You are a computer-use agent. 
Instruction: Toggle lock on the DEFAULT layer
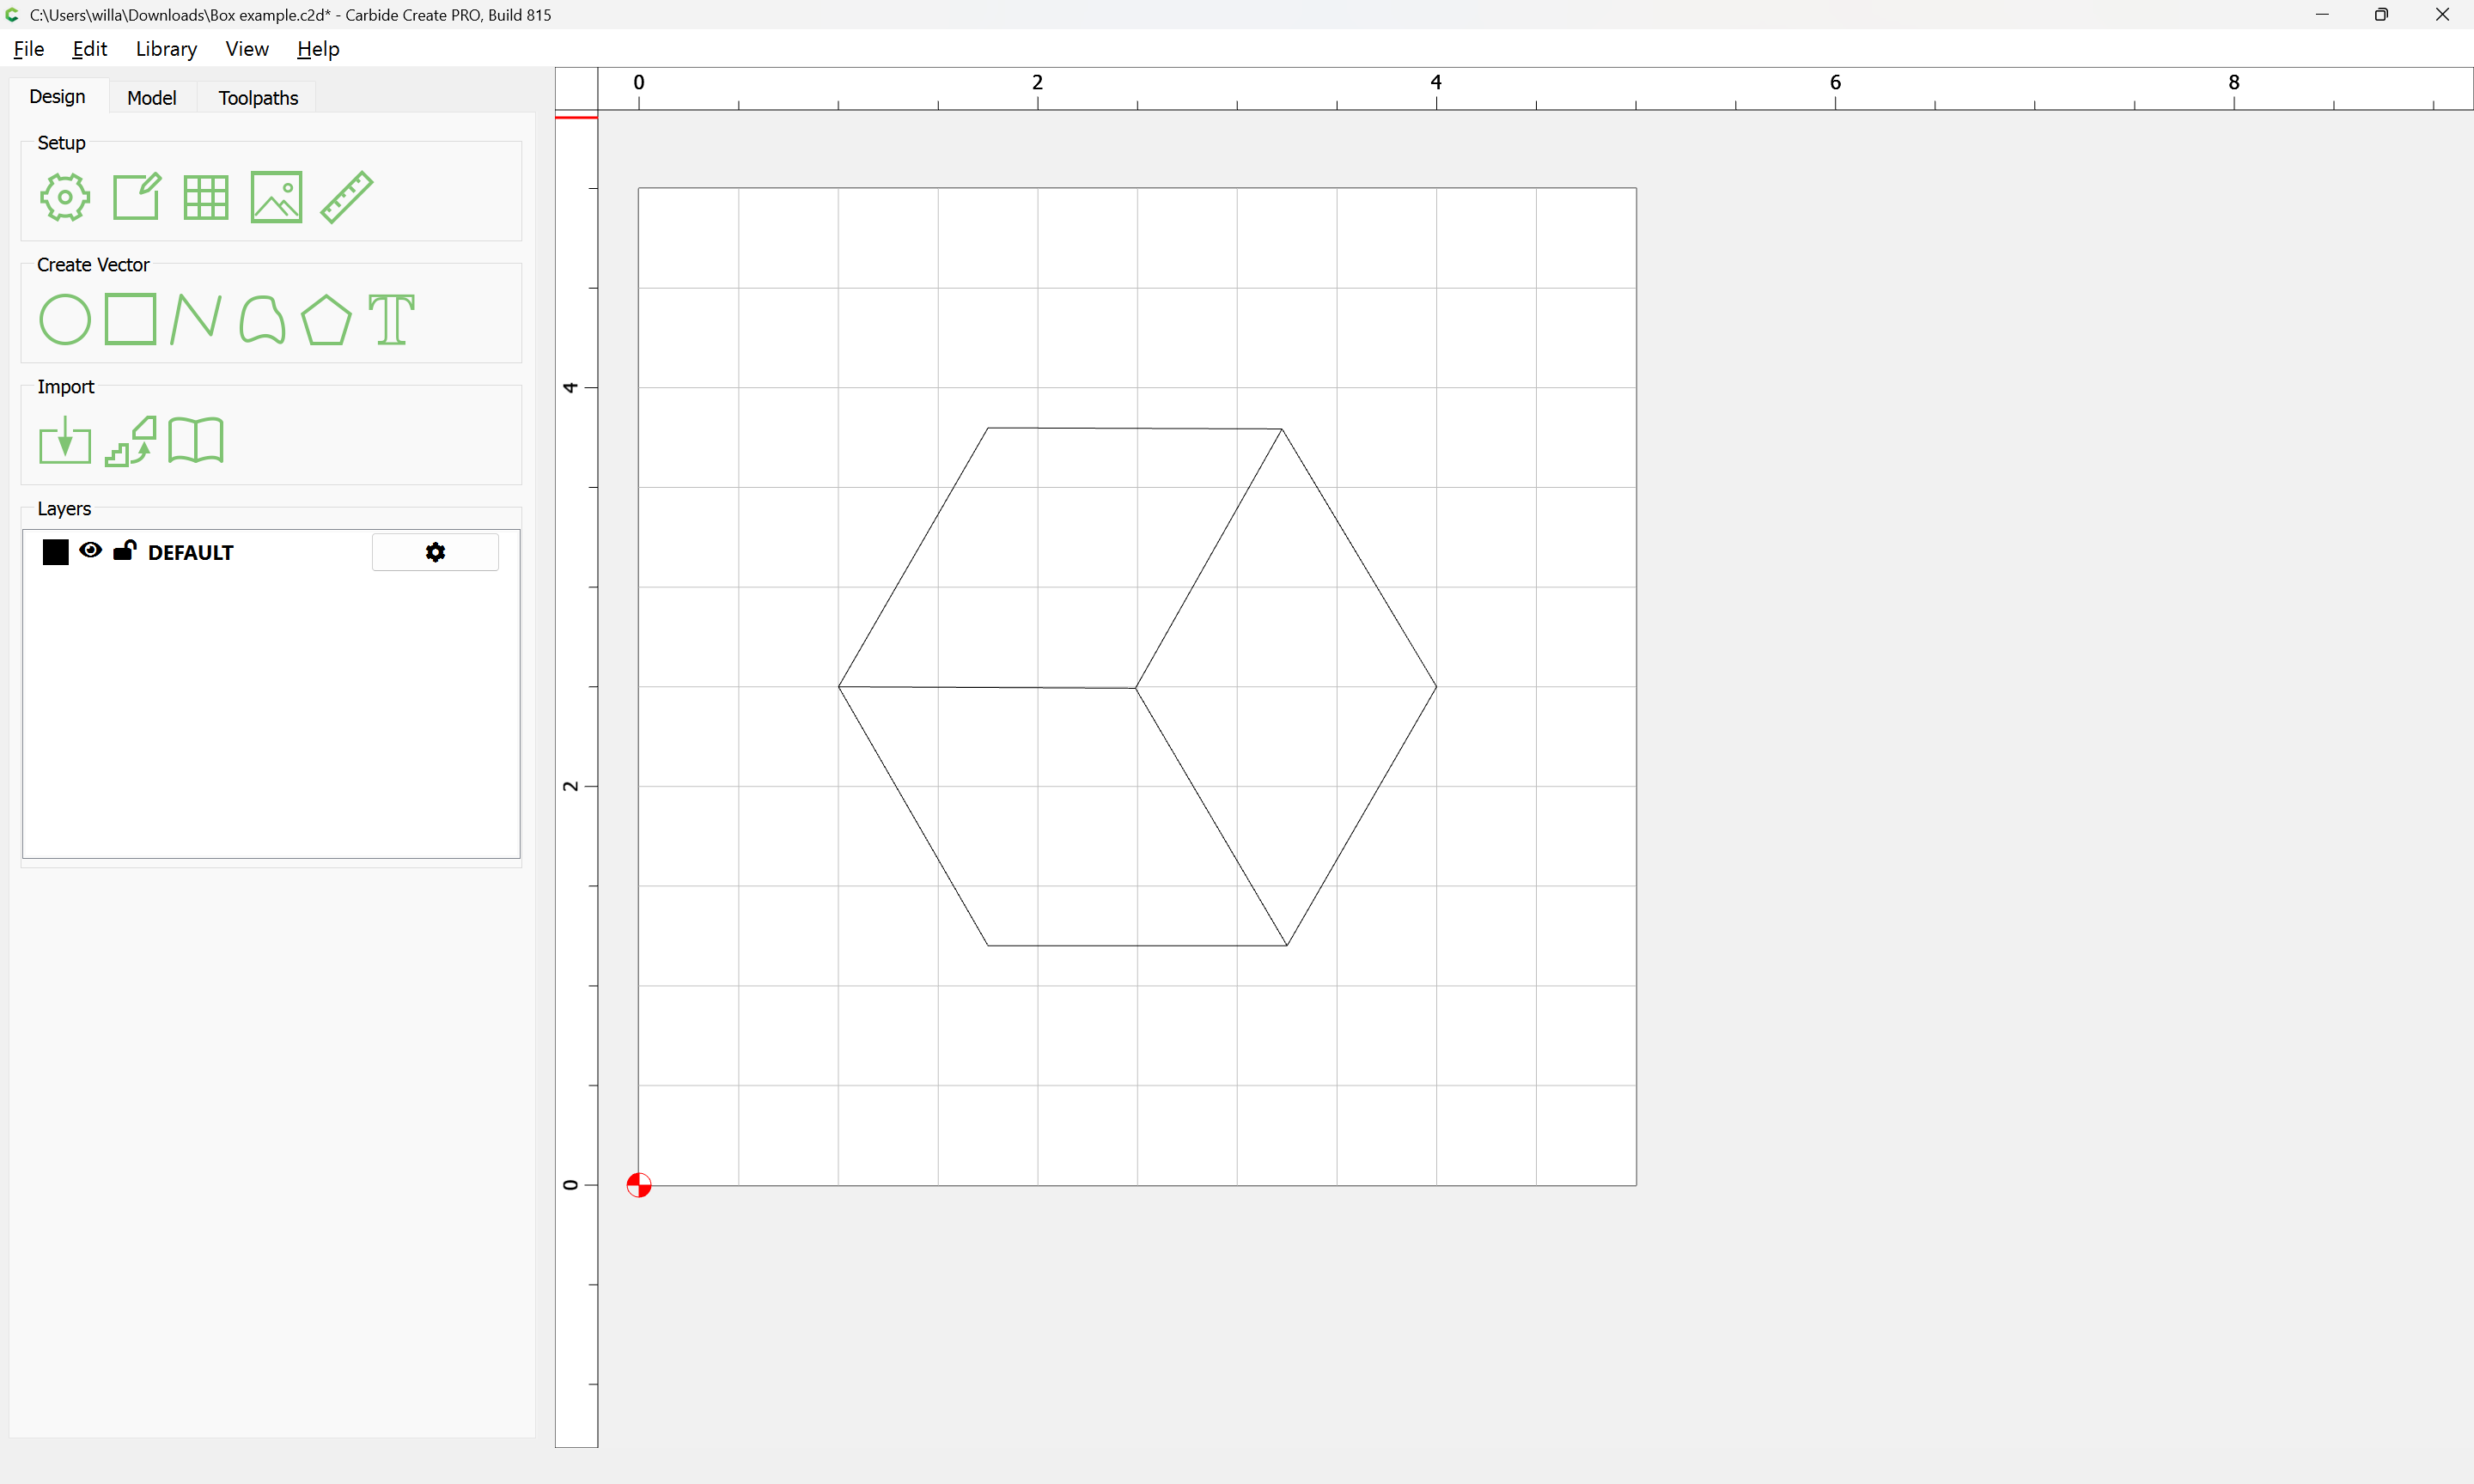(125, 550)
